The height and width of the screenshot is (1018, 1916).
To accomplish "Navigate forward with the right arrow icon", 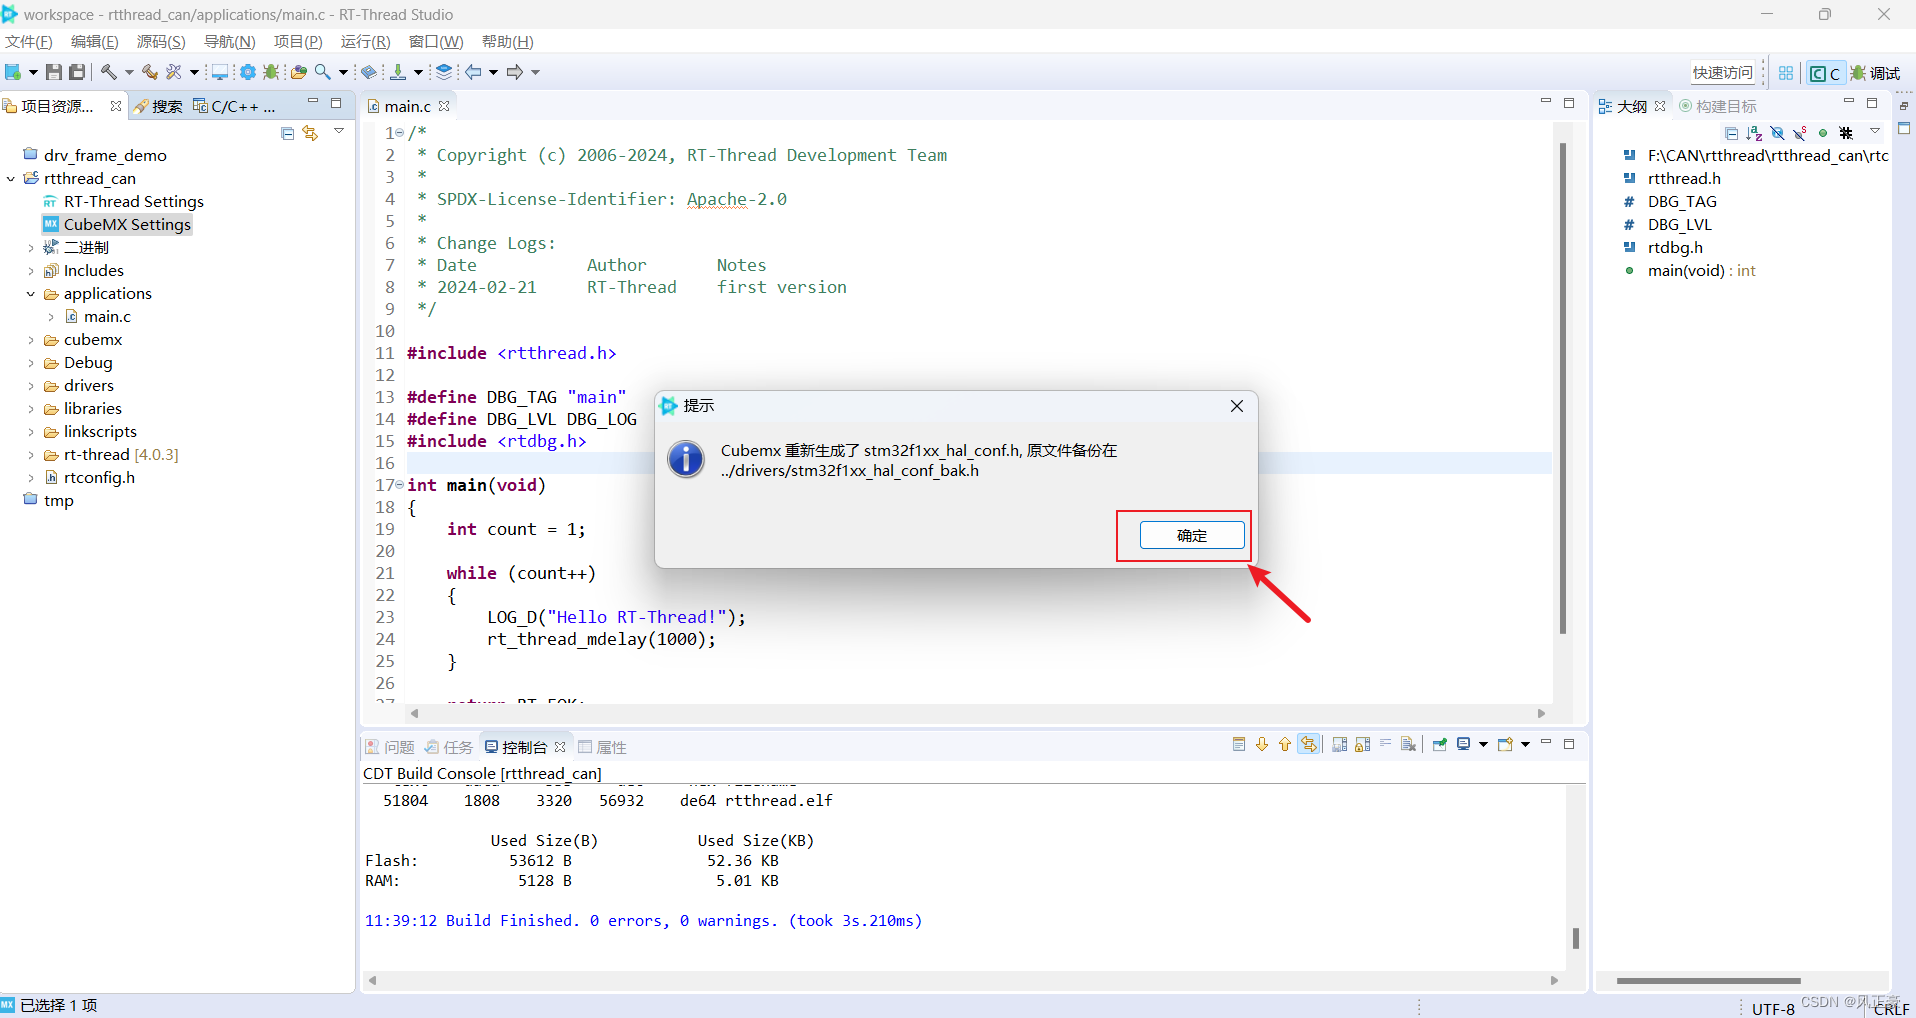I will 515,72.
